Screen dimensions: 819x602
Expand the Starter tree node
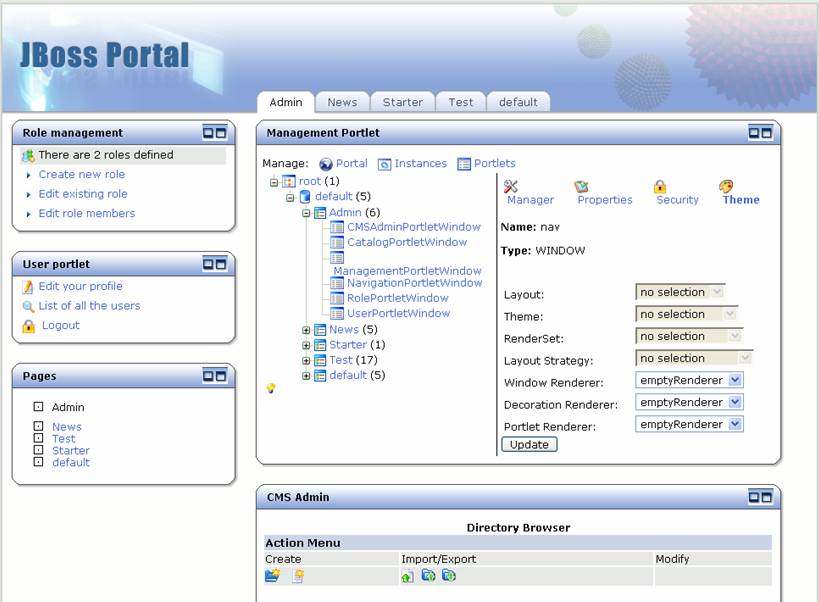coord(306,345)
